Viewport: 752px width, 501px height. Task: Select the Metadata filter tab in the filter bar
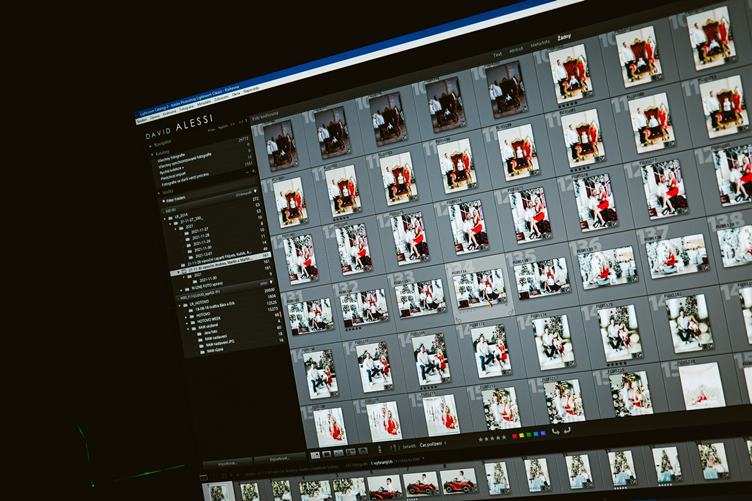point(540,44)
